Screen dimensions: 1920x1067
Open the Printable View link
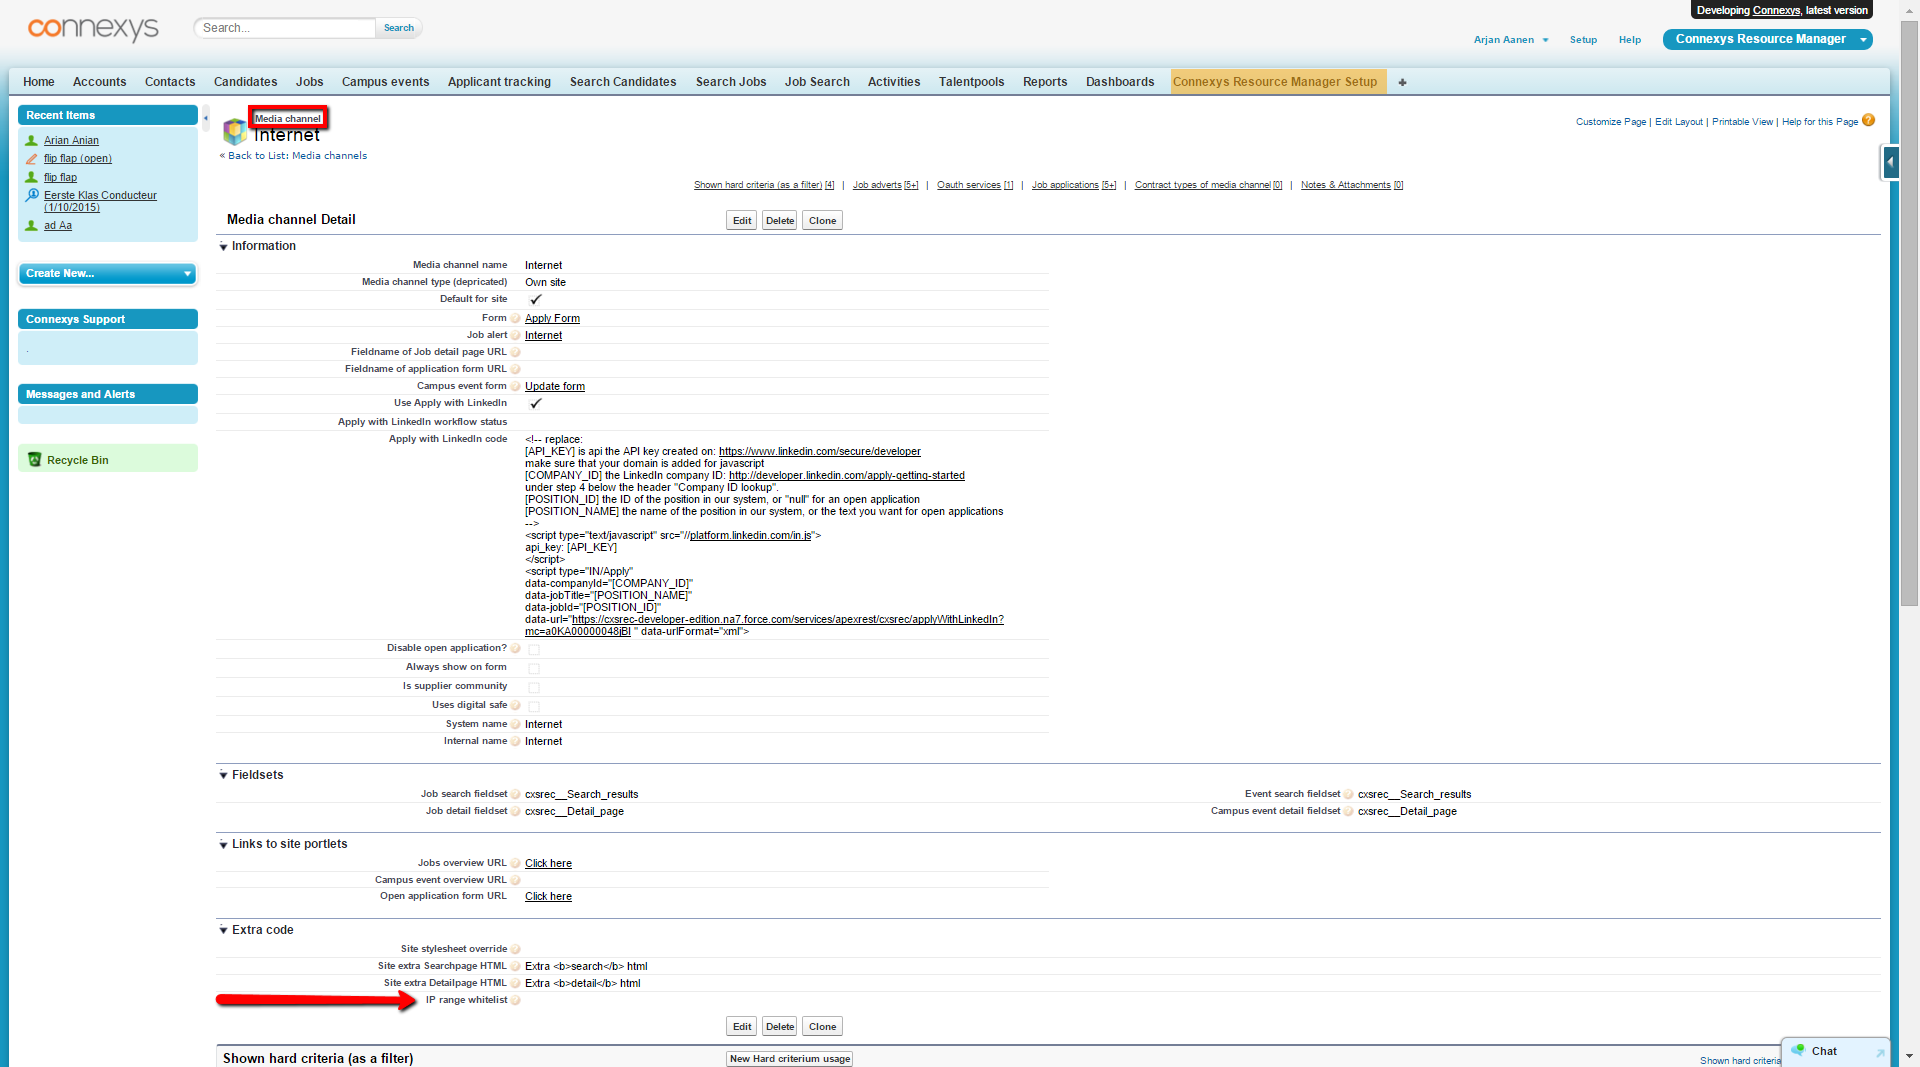(1742, 122)
